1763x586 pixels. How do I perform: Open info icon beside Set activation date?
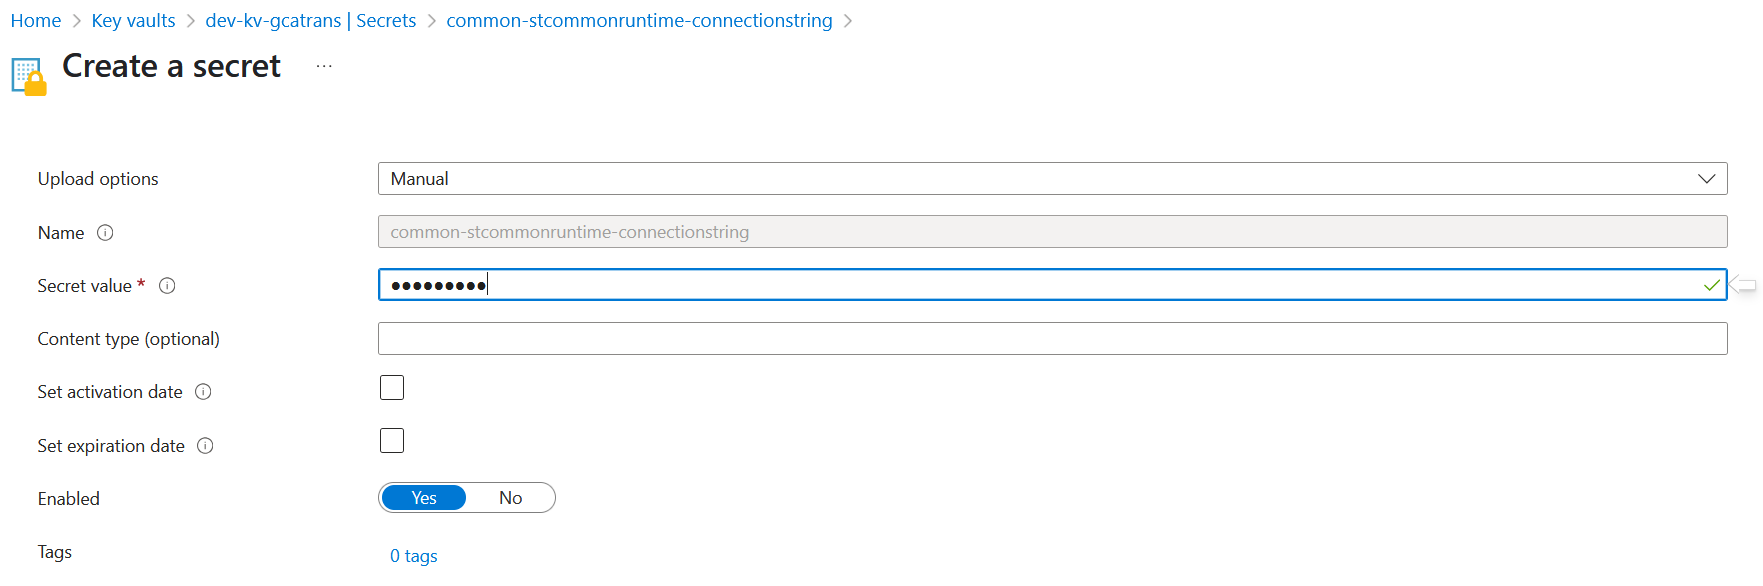tap(203, 392)
